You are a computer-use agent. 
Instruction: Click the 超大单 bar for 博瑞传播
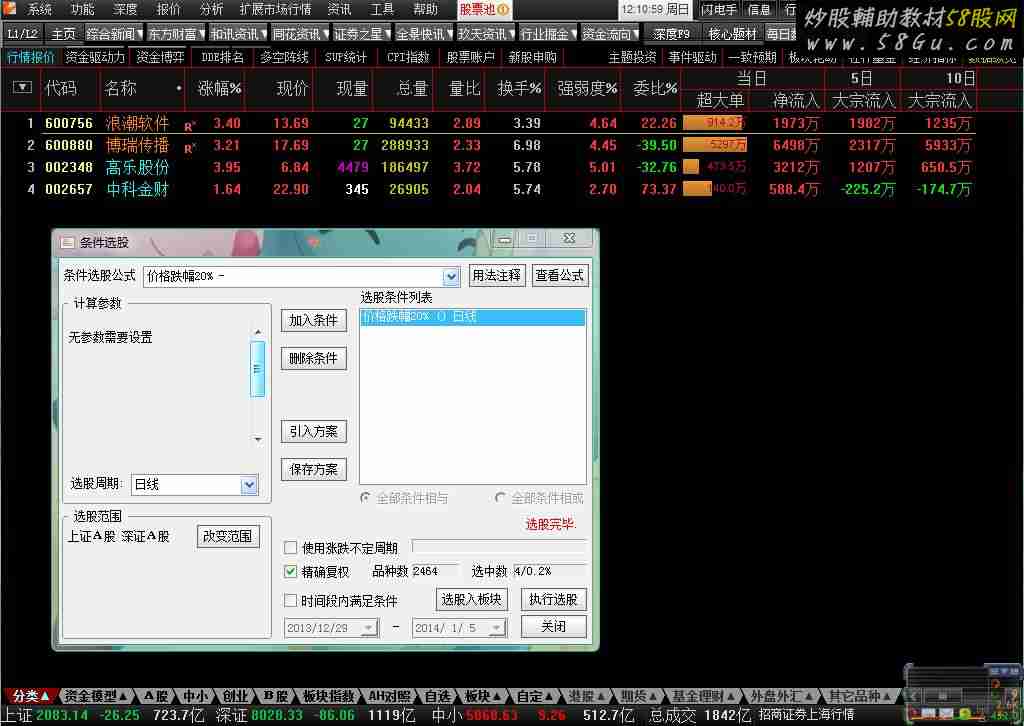(x=714, y=145)
